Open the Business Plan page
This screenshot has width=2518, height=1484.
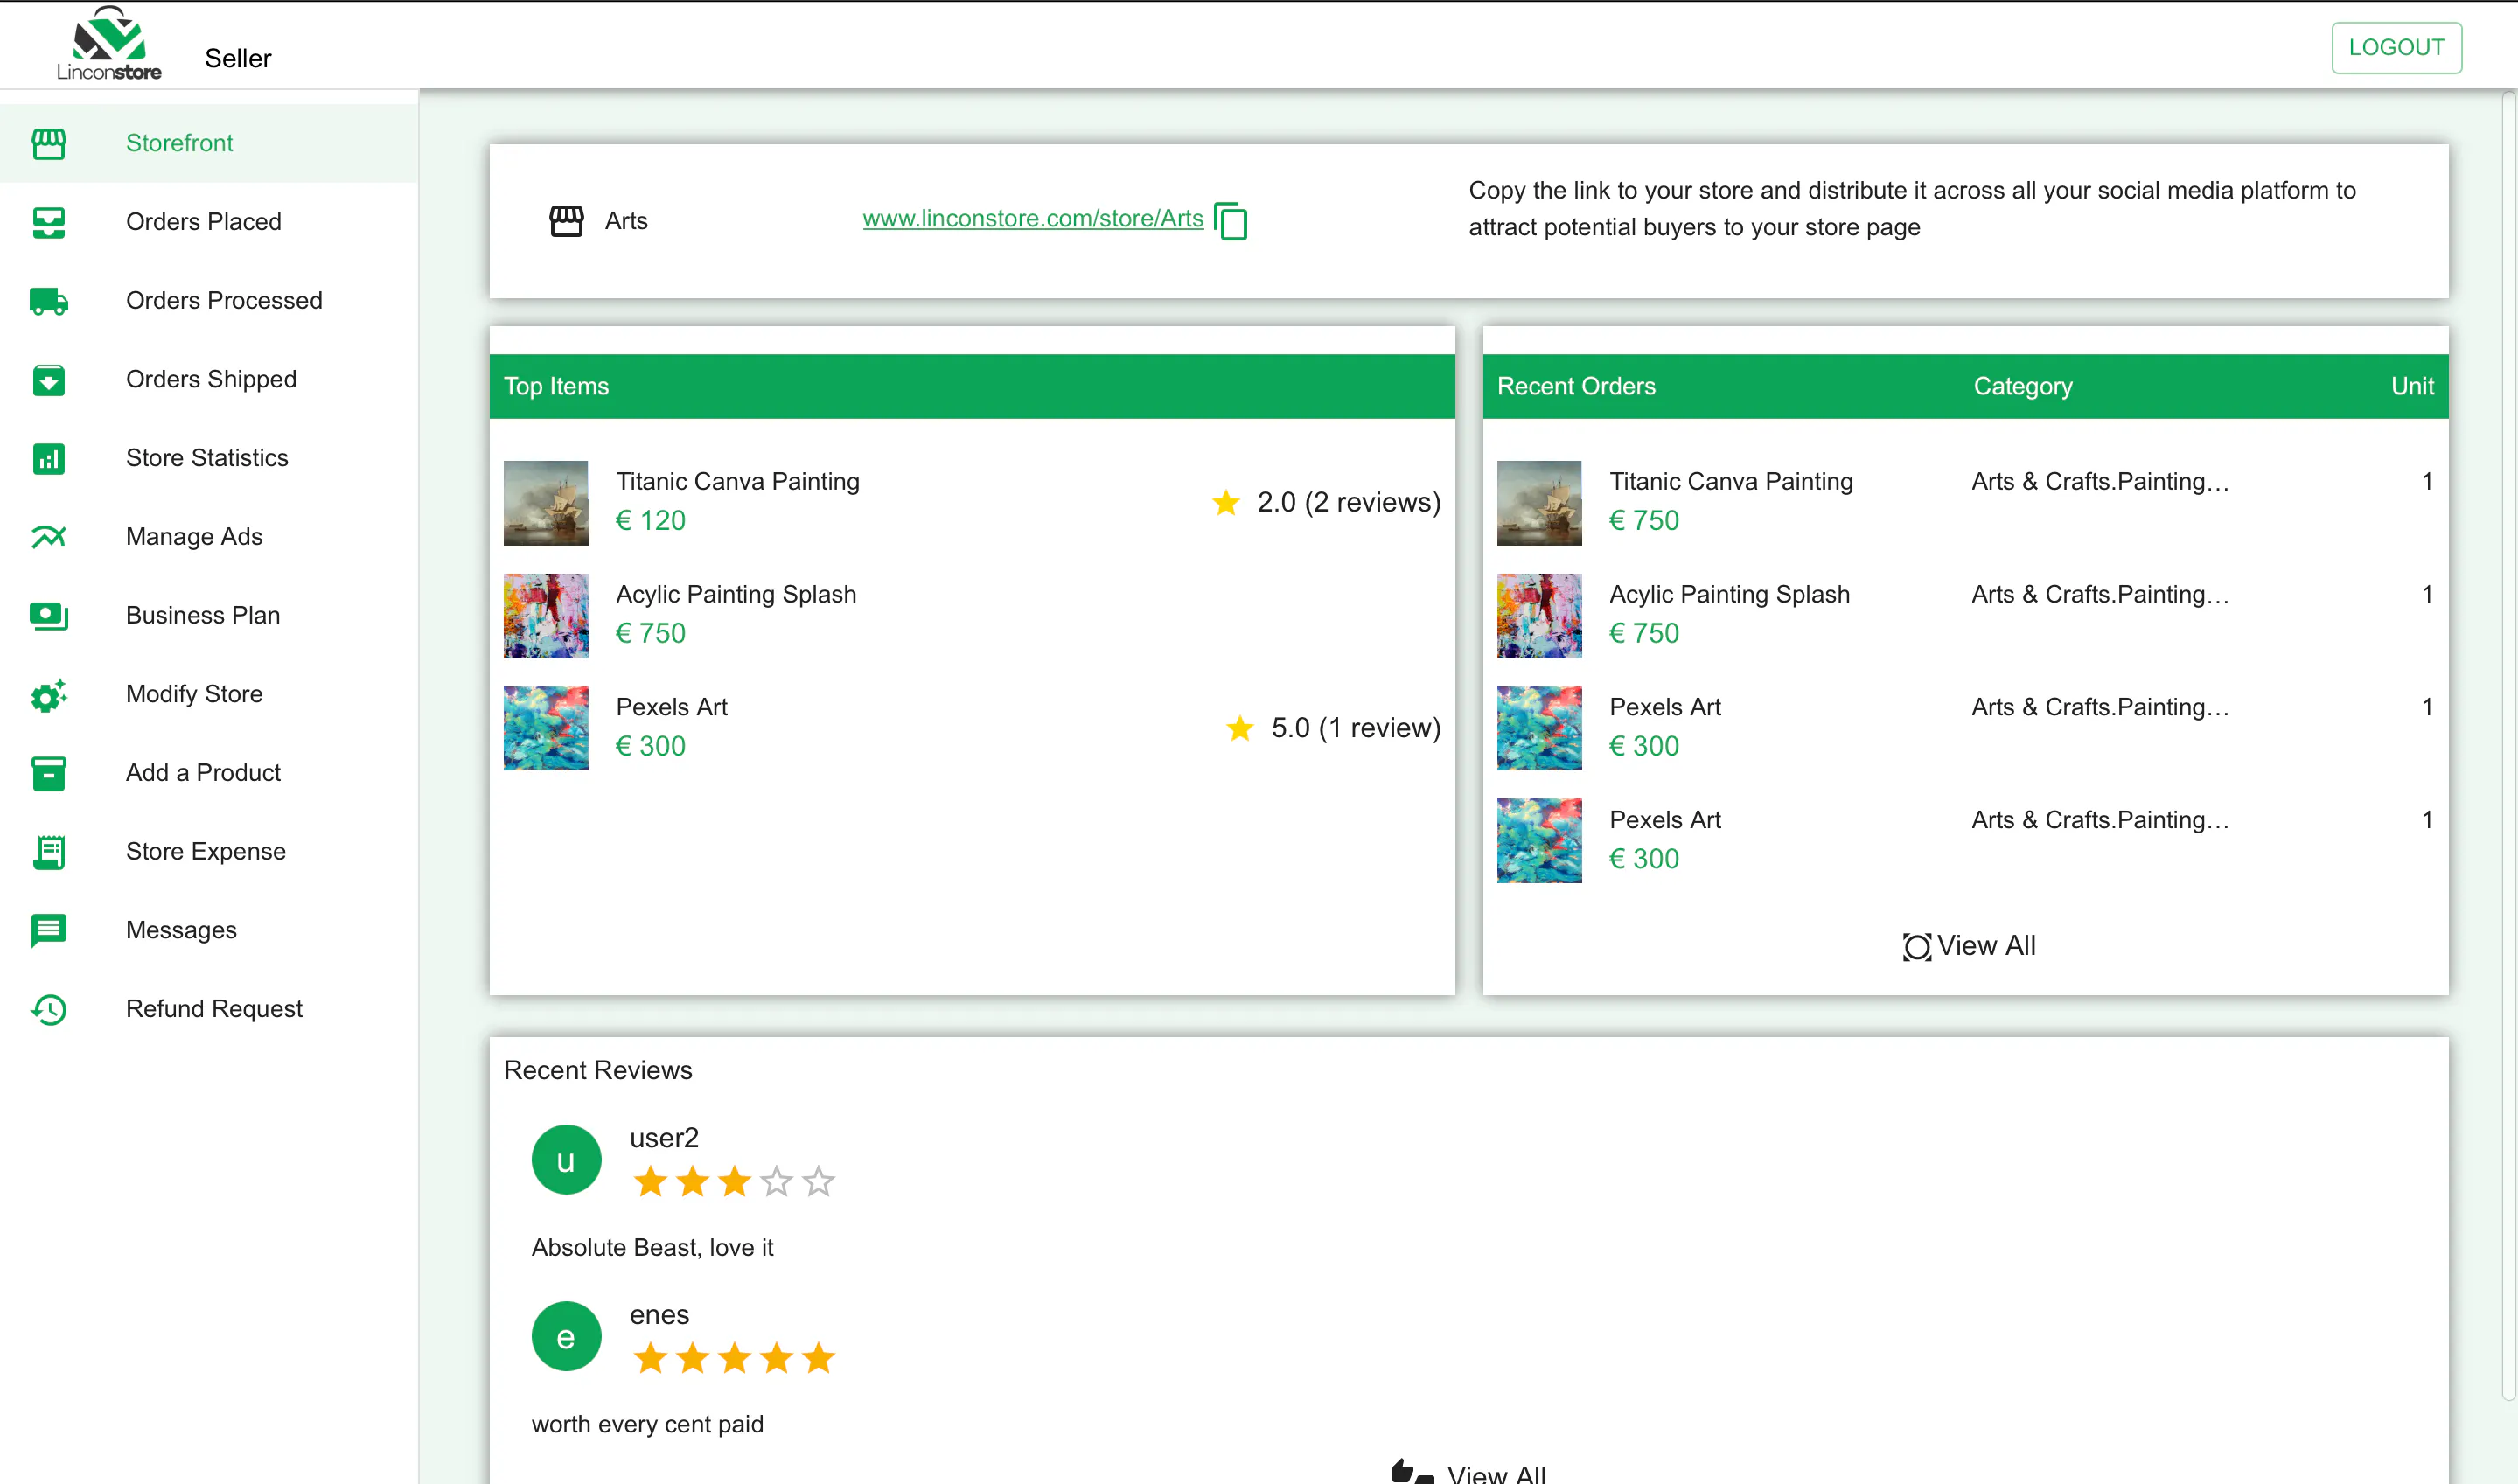[x=209, y=615]
